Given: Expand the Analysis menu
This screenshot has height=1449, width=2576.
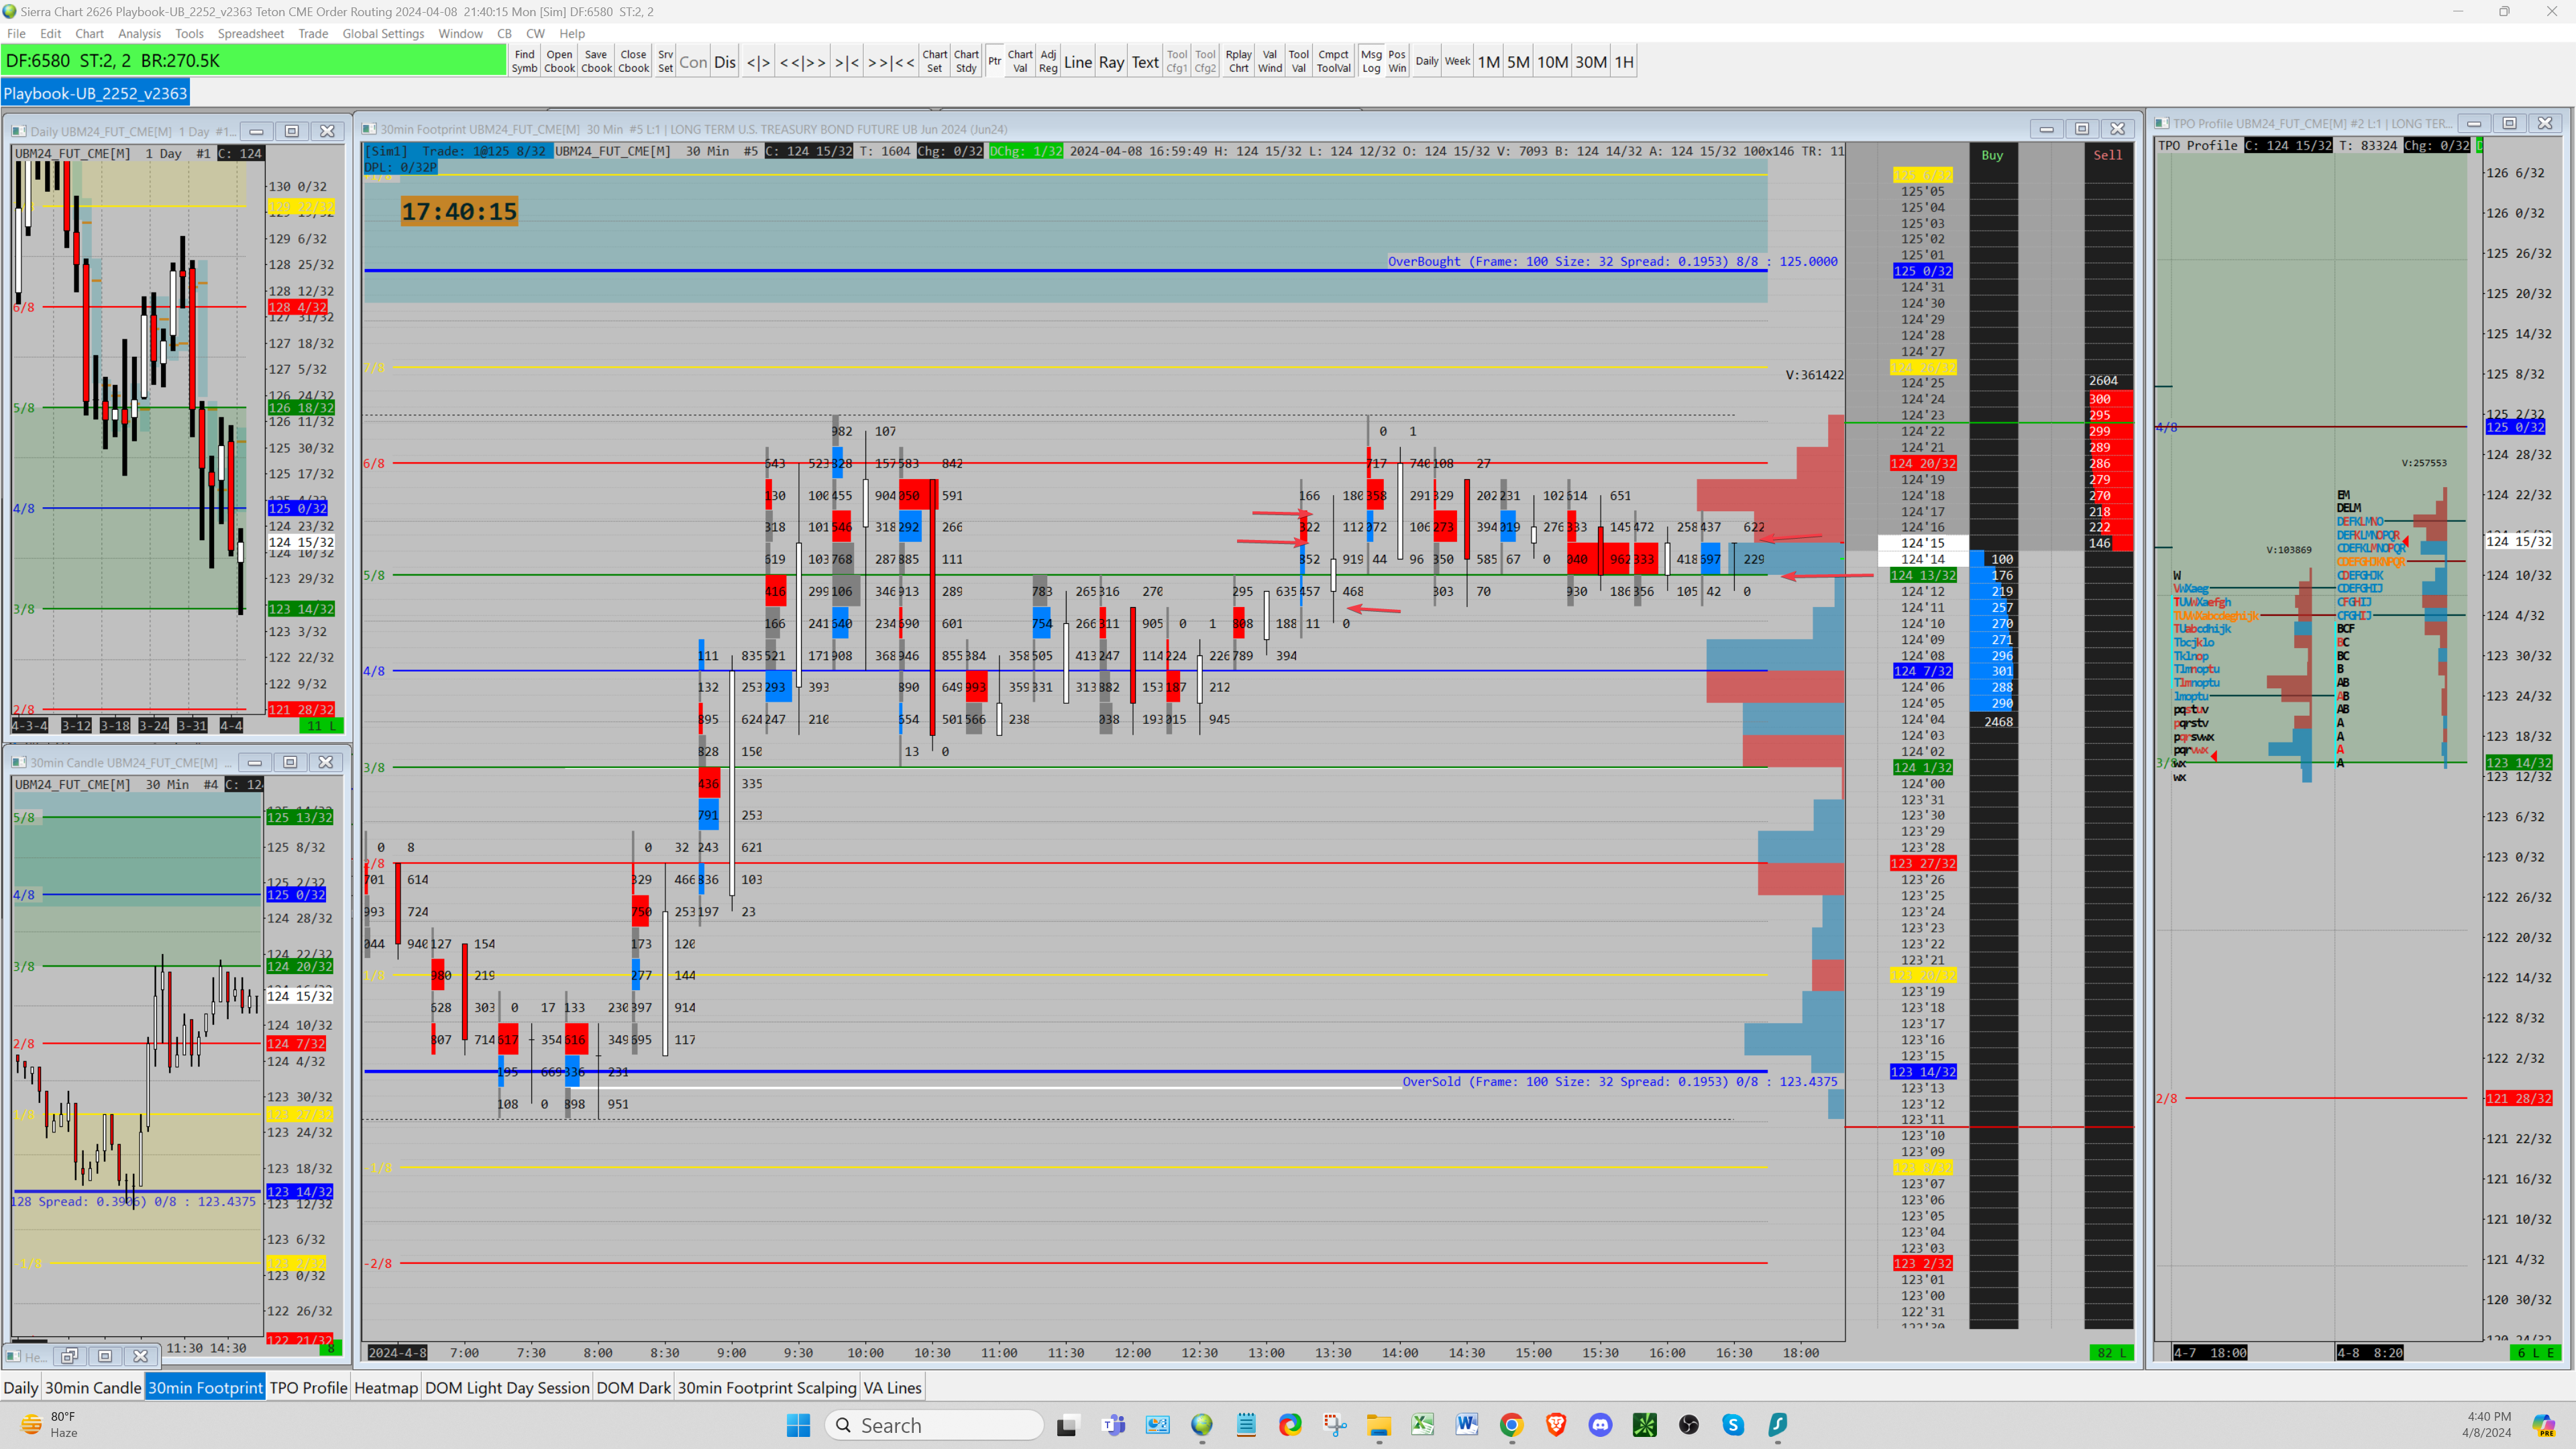Looking at the screenshot, I should [139, 33].
